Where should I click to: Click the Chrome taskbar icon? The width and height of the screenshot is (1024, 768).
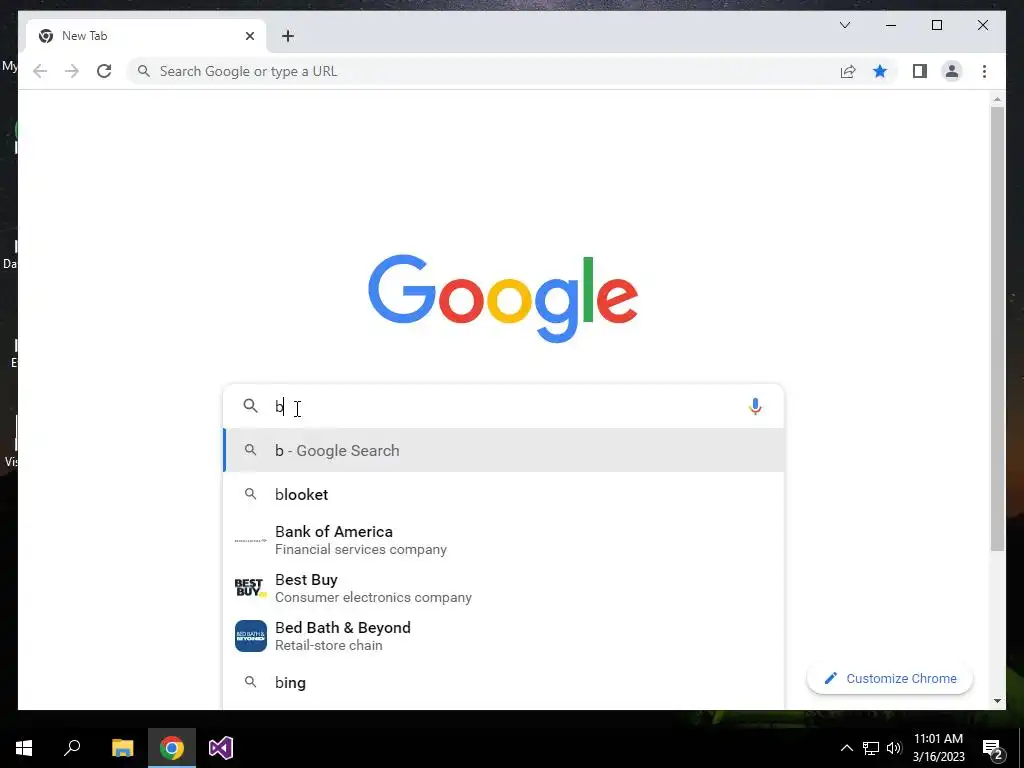click(x=172, y=748)
